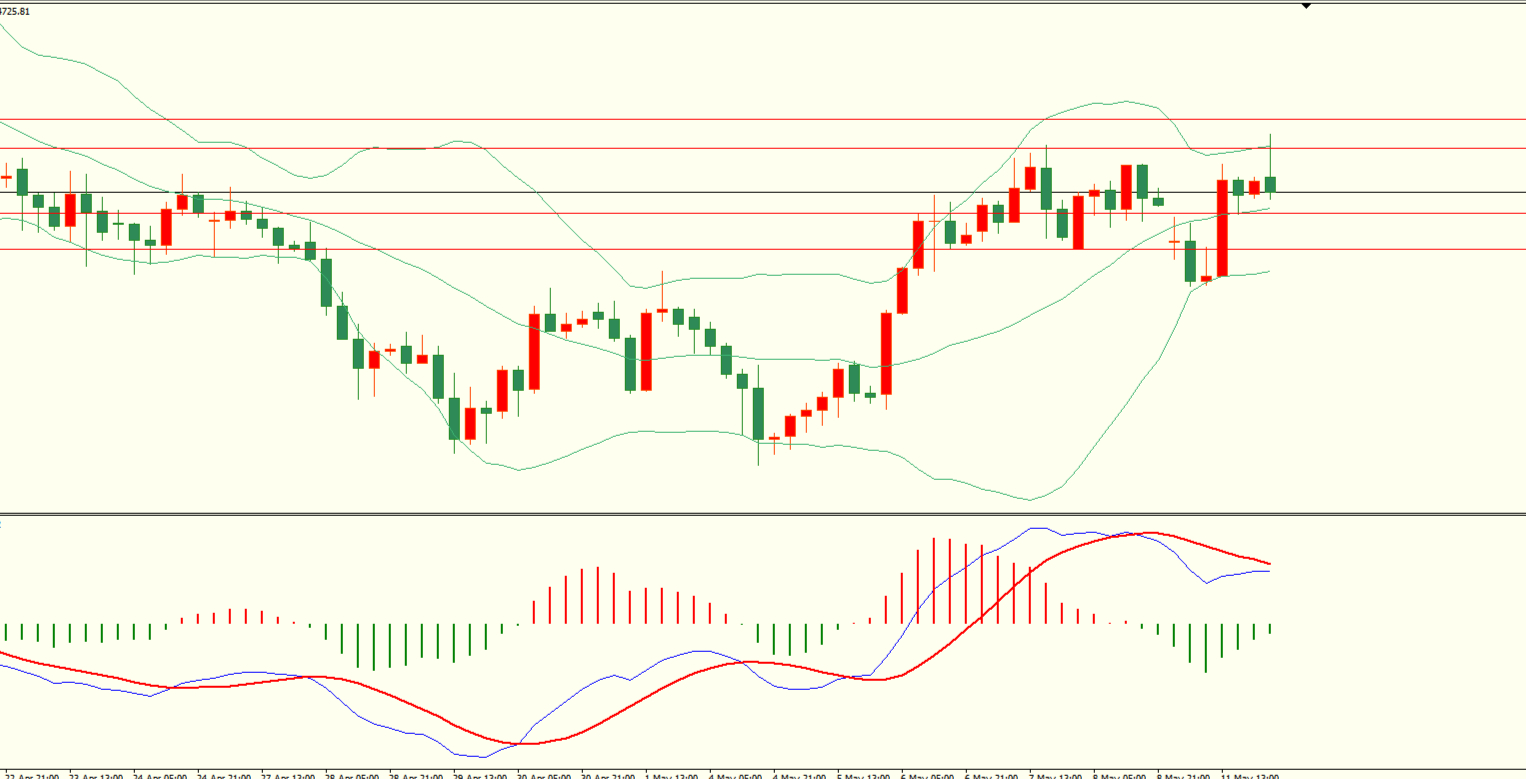Click the last green candle on the chart
Screen dimensions: 1526x779
tap(1271, 183)
